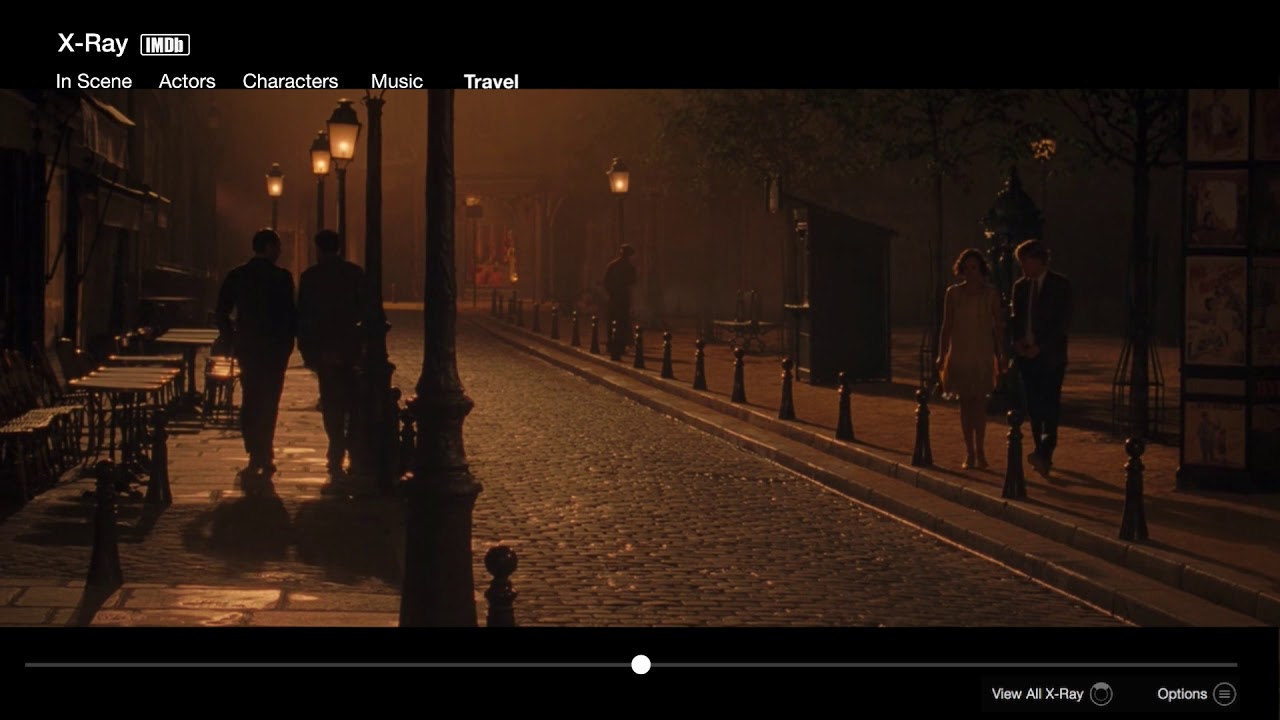
Task: Click the Options label
Action: click(x=1182, y=694)
